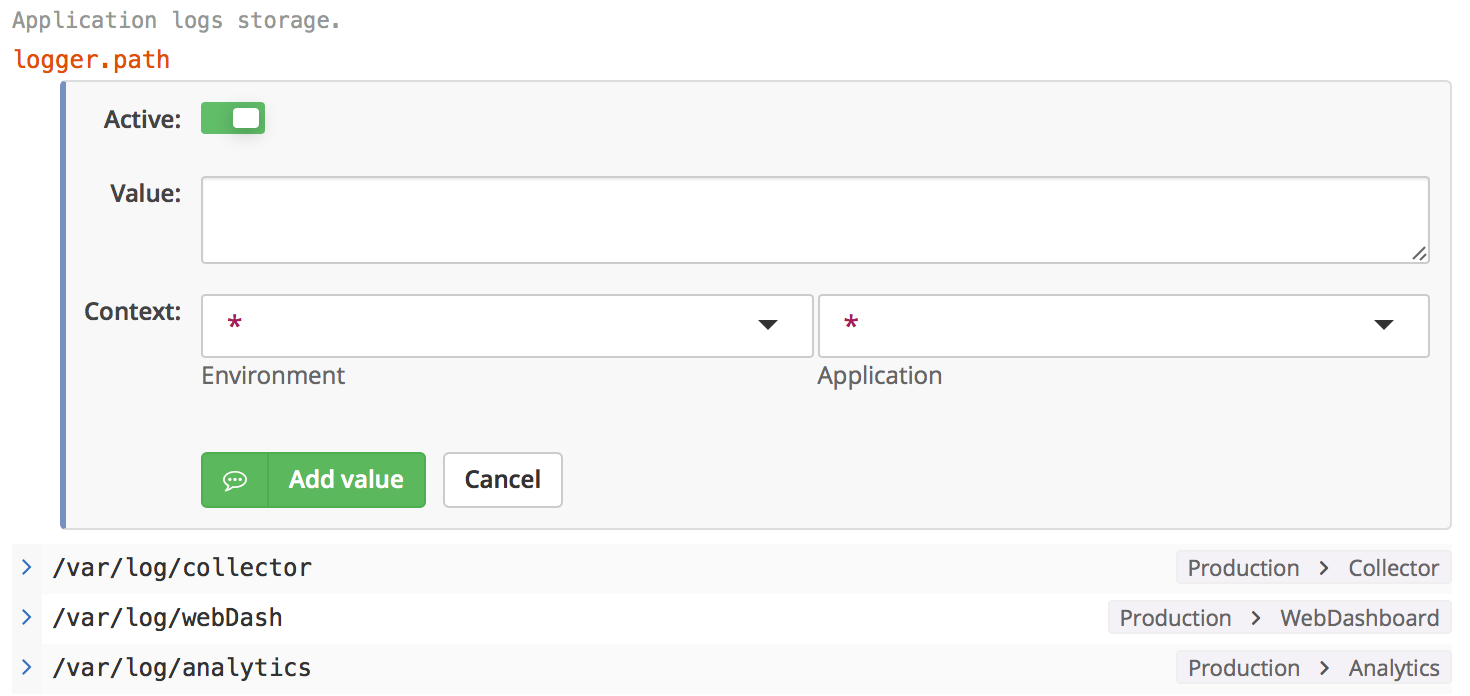Select the Production > Analytics context tag
This screenshot has height=696, width=1470.
tap(1313, 668)
